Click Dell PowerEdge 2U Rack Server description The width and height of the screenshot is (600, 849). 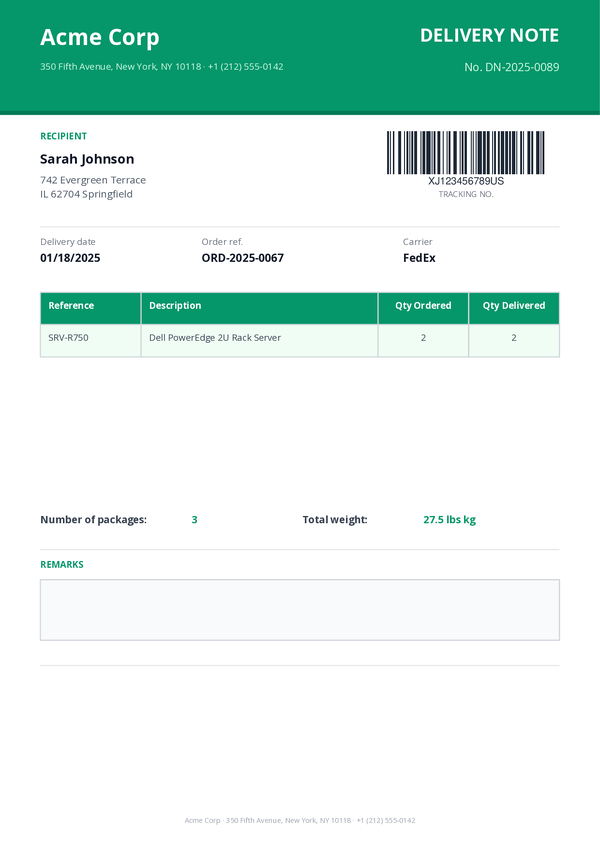pos(215,338)
